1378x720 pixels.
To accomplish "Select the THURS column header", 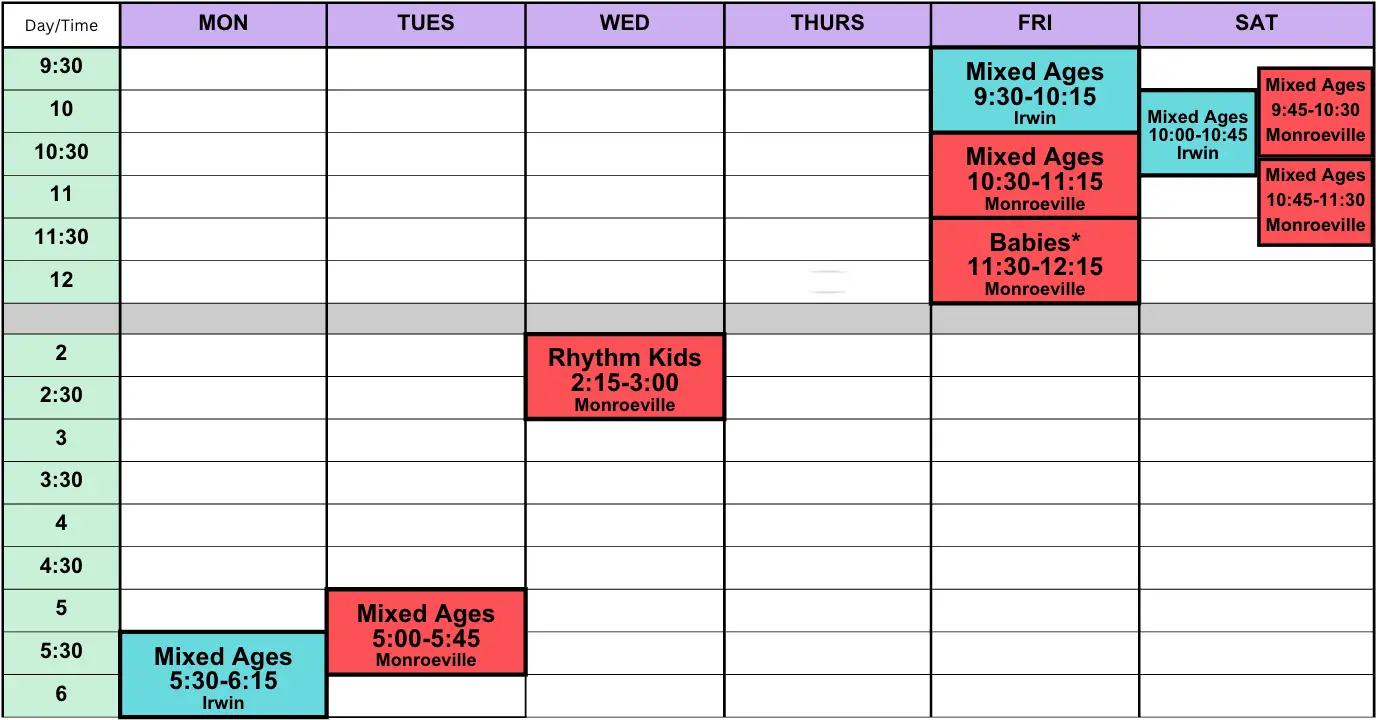I will 827,24.
